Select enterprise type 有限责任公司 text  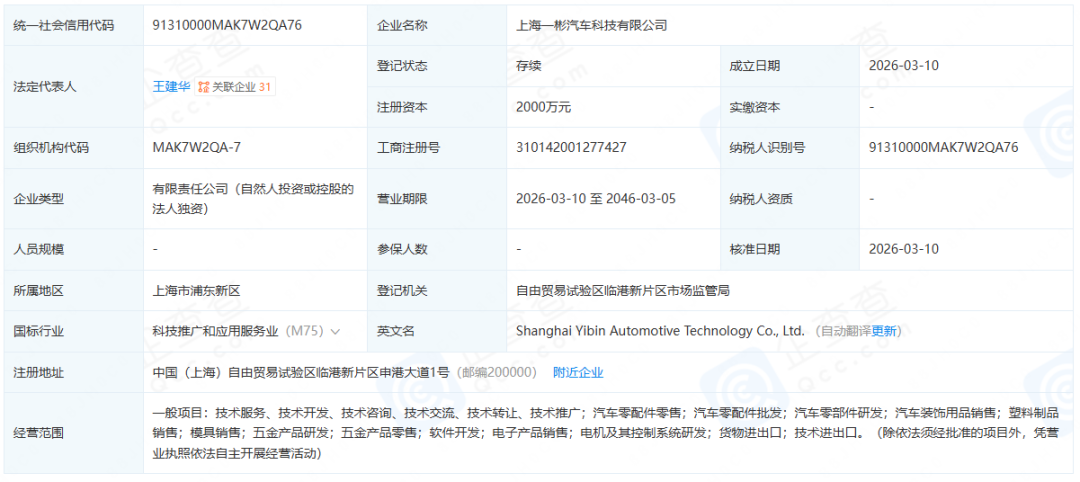(254, 199)
